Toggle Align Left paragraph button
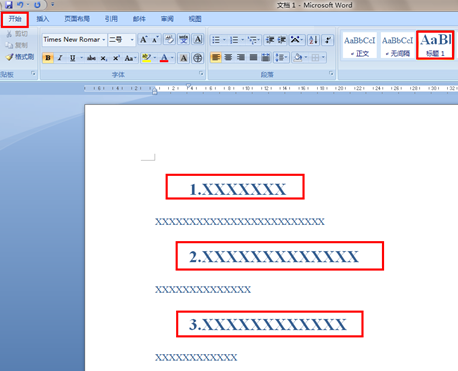 click(x=216, y=58)
